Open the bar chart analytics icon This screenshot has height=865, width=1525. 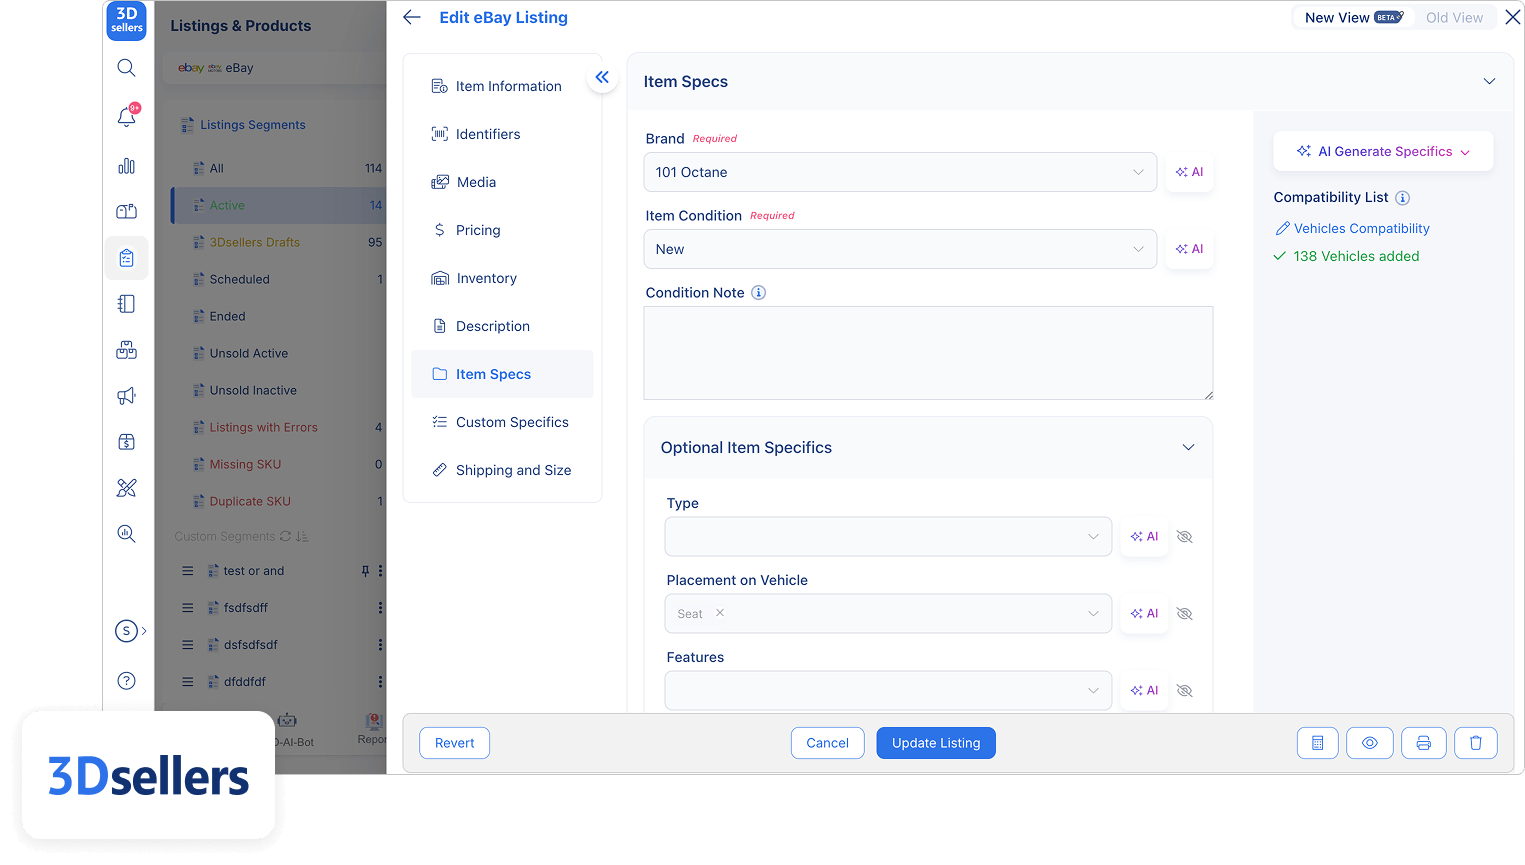point(126,166)
